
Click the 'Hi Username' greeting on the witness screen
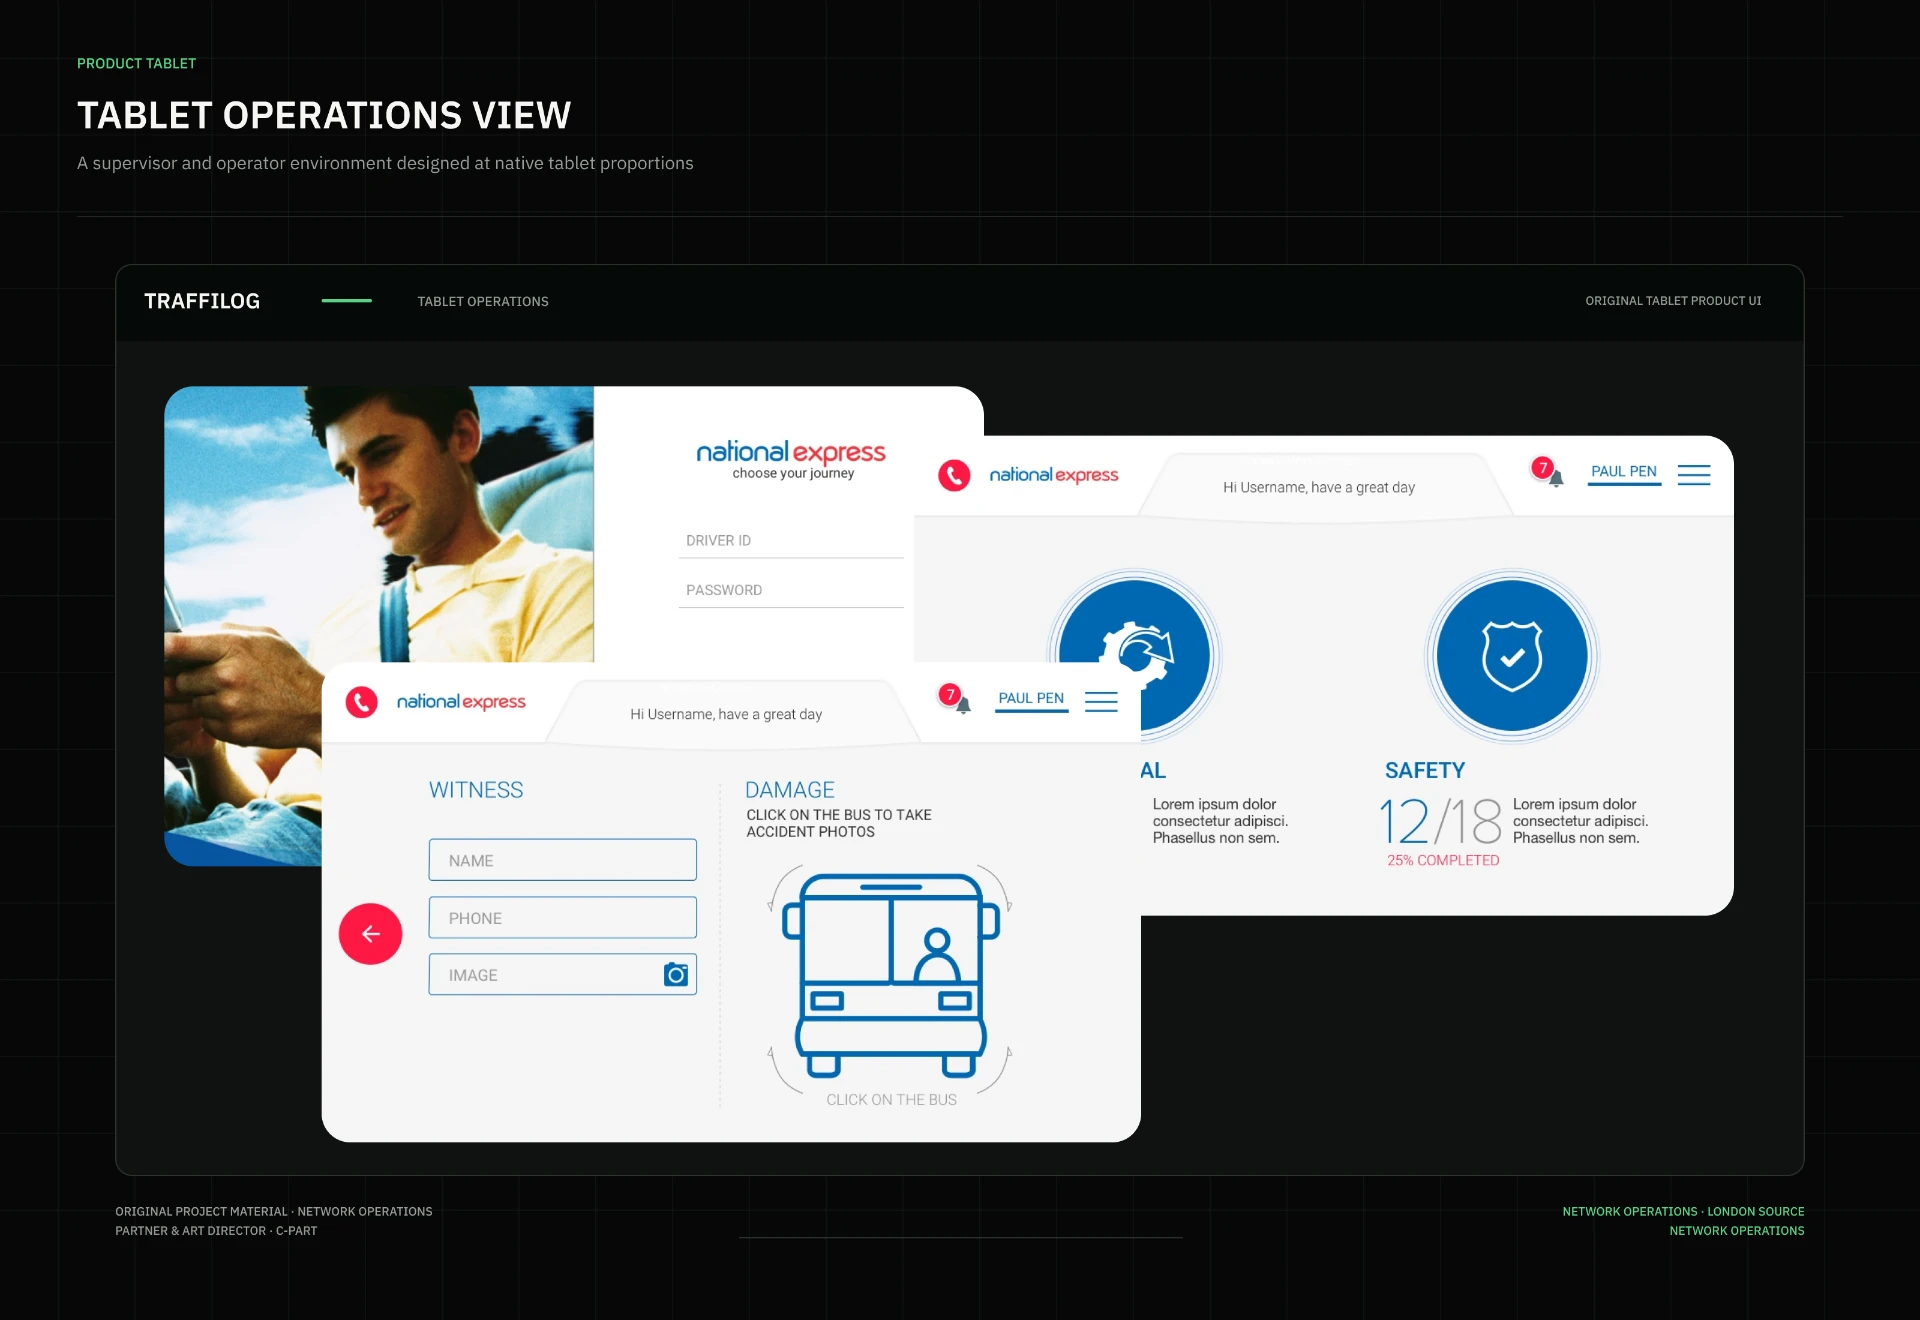tap(726, 714)
